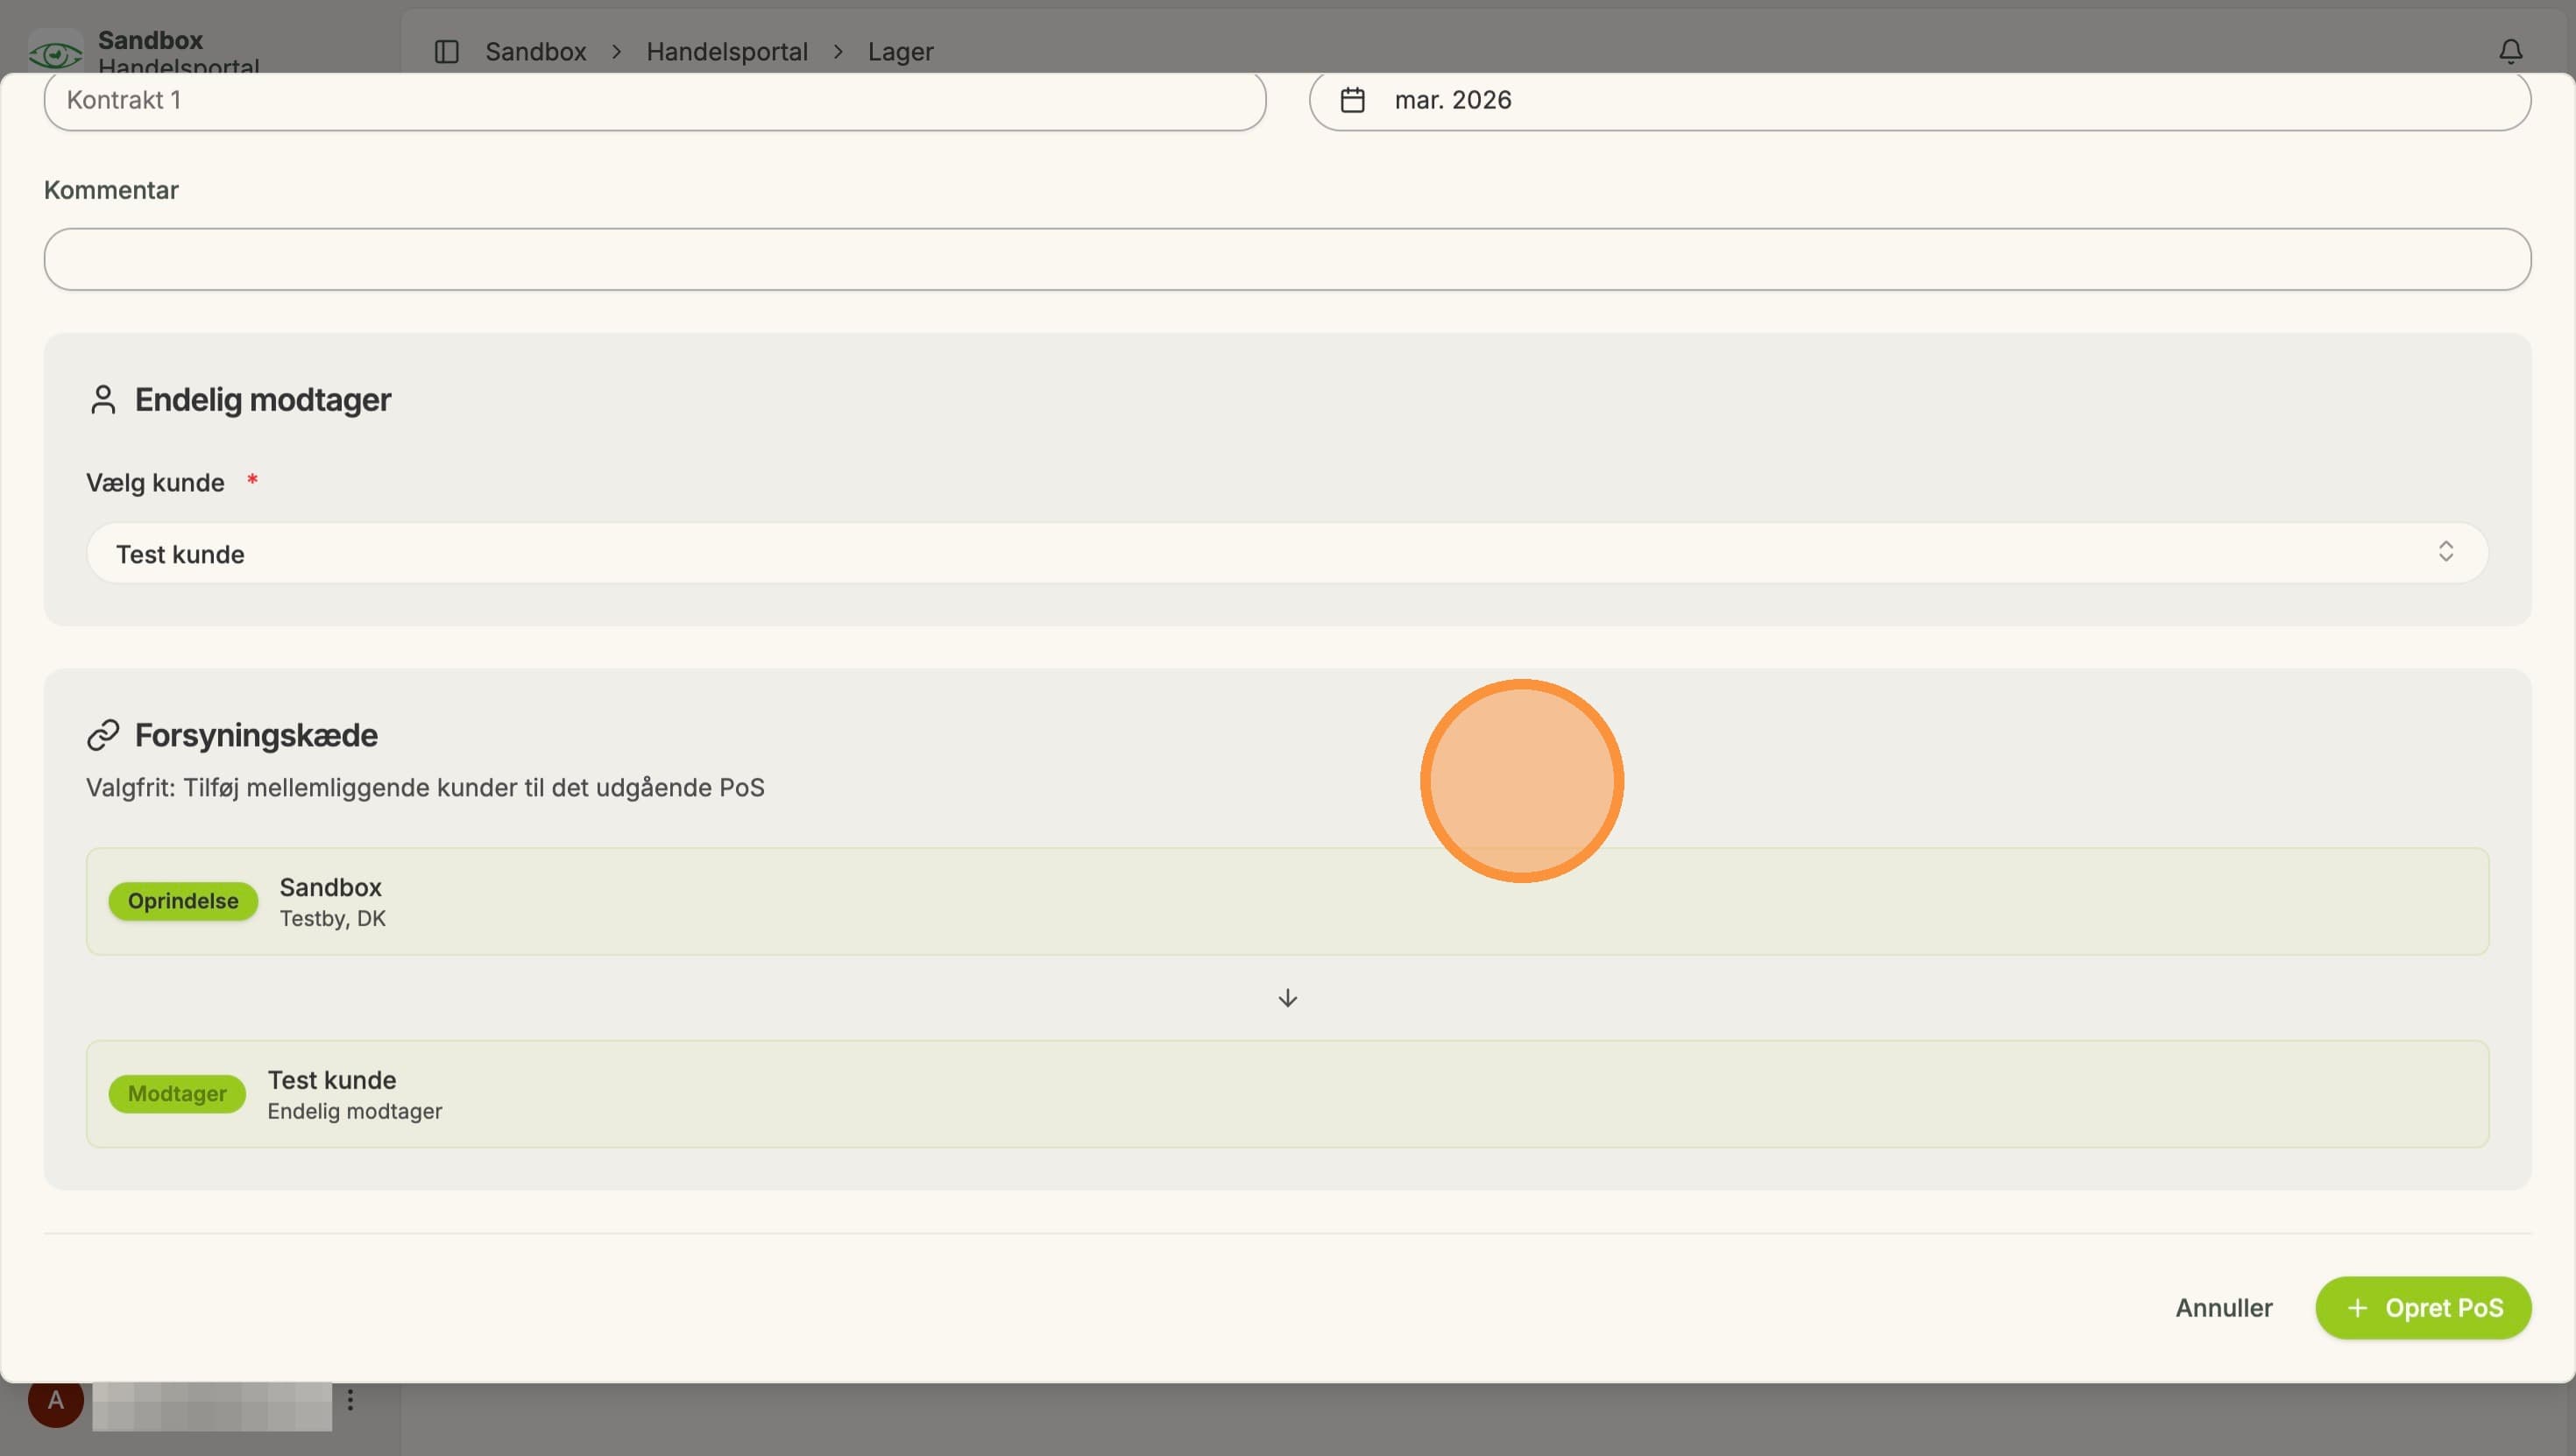Click the Sandbox eye logo icon
The height and width of the screenshot is (1456, 2576).
pos(55,52)
